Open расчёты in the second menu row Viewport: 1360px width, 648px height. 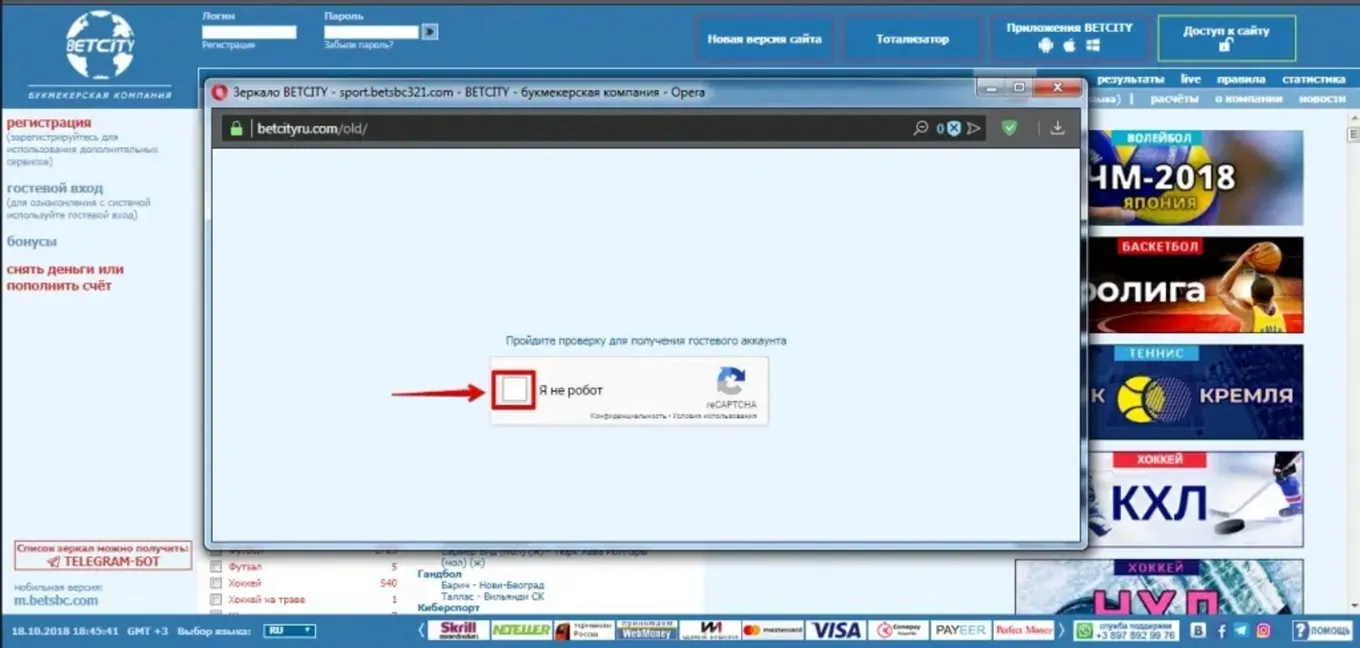click(x=1174, y=99)
